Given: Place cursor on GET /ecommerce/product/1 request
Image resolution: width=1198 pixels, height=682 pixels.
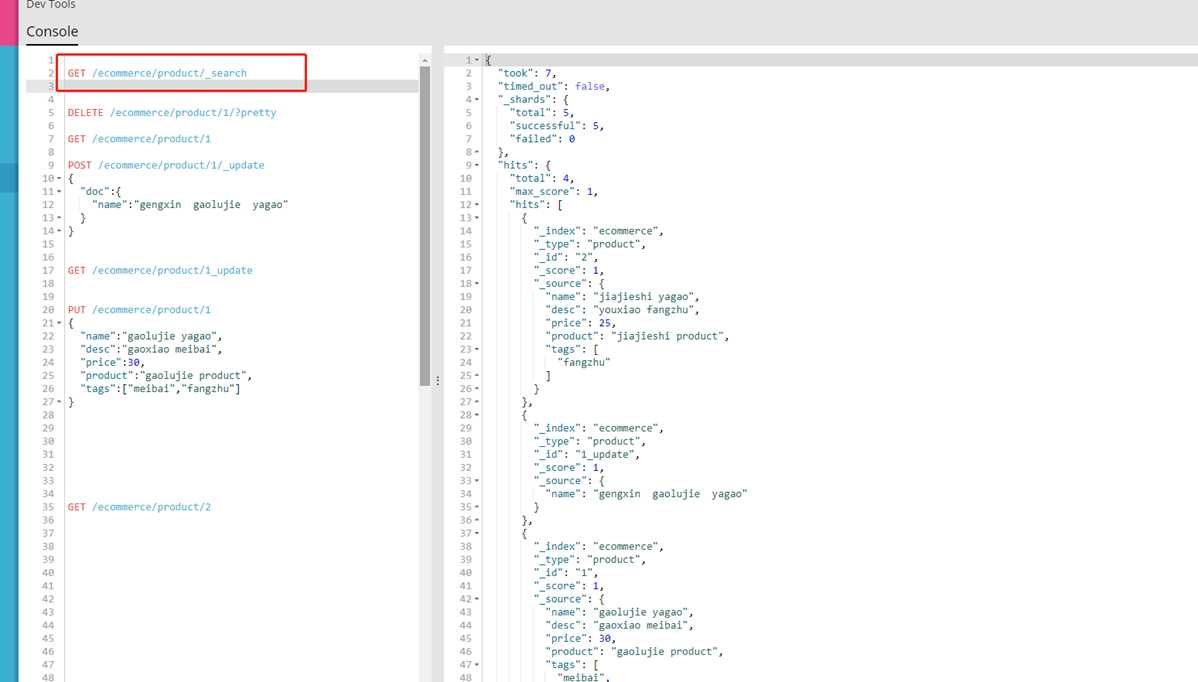Looking at the screenshot, I should [139, 139].
